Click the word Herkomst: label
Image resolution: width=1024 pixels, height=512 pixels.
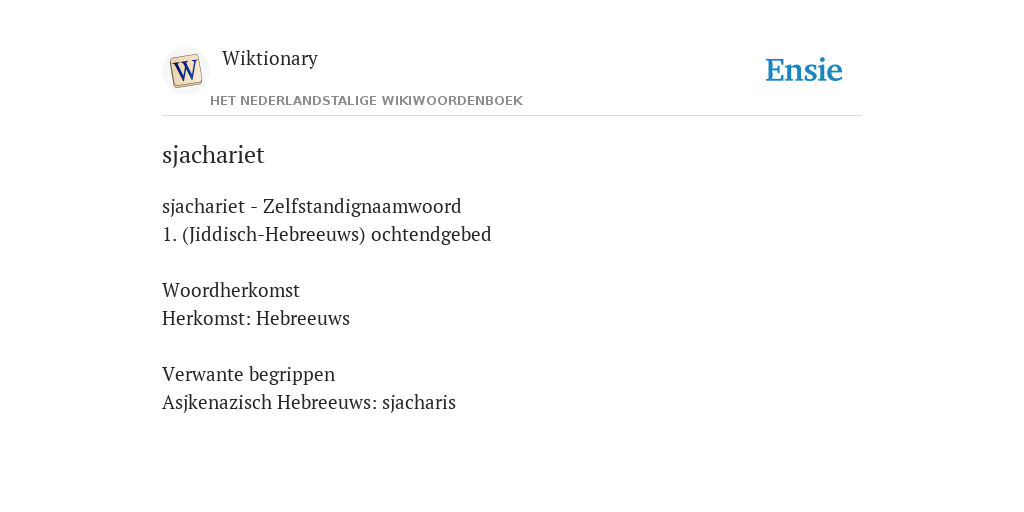click(x=206, y=319)
